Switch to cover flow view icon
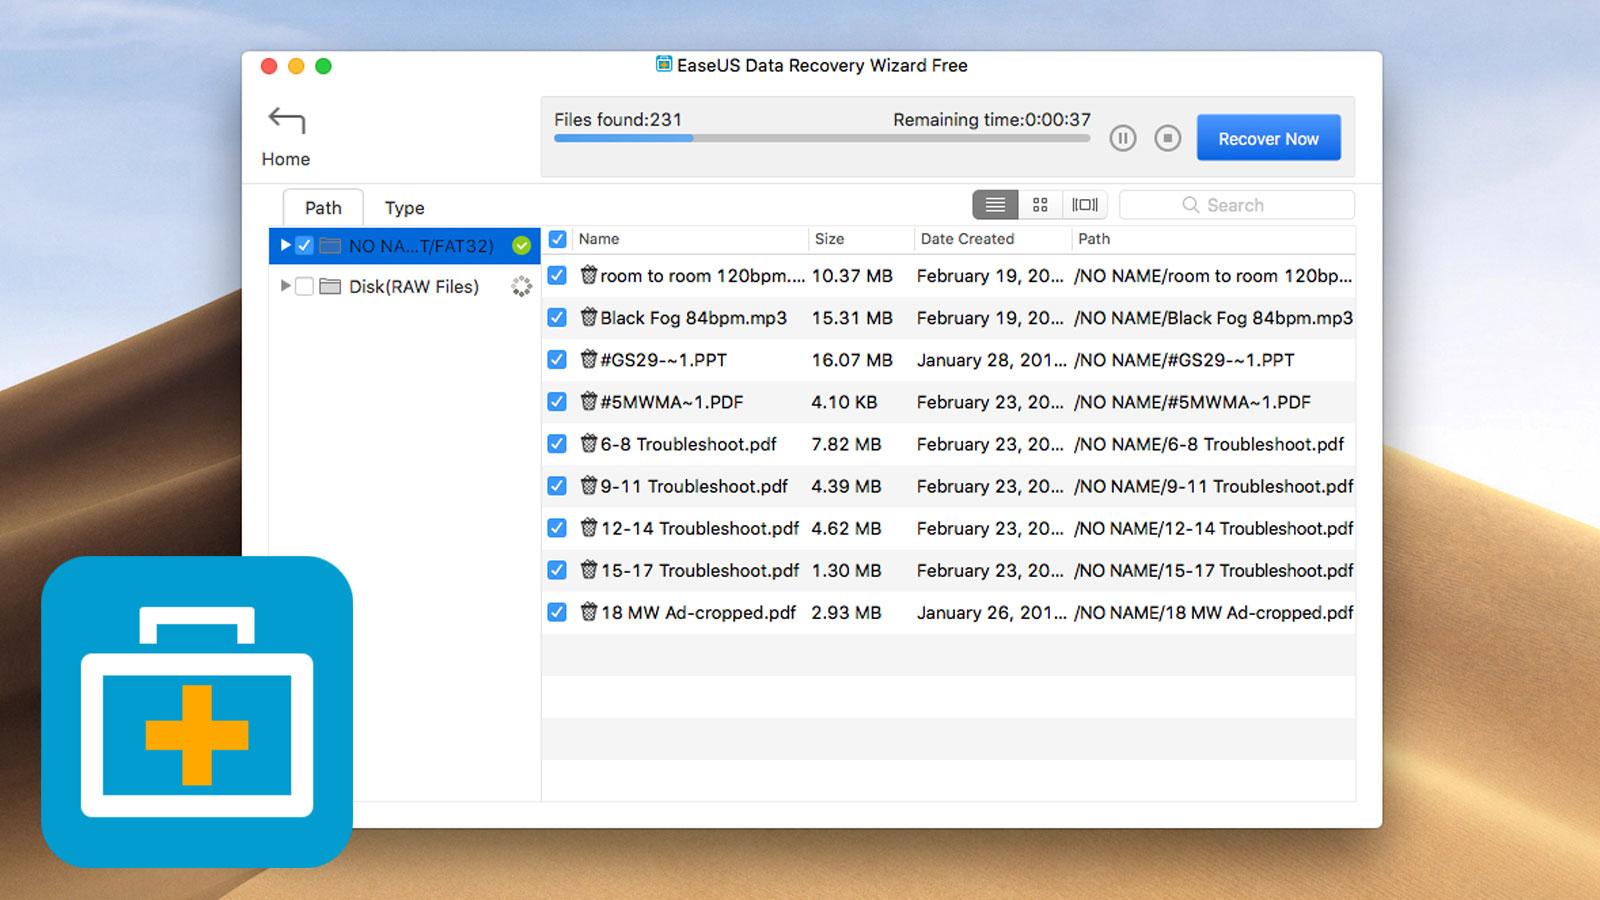 point(1085,205)
